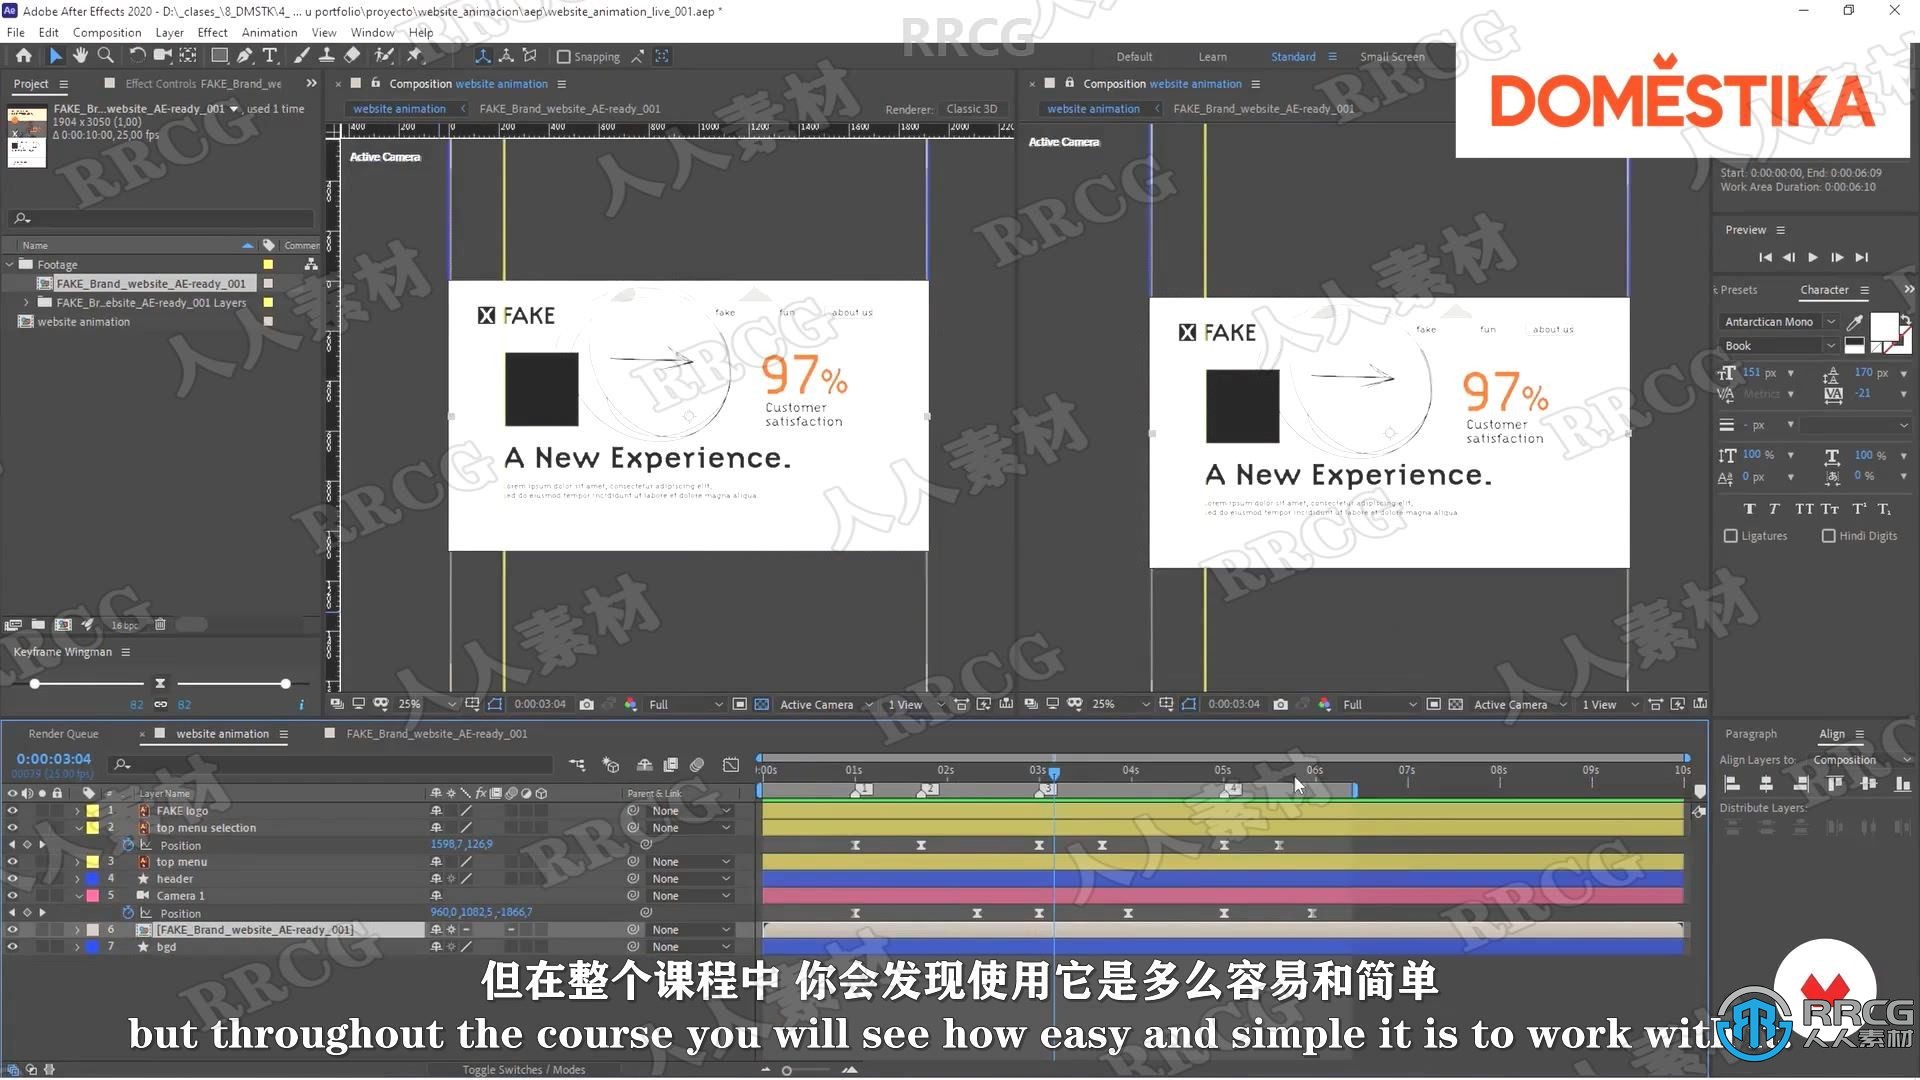
Task: Drag the timeline playhead at 3:04
Action: [1055, 770]
